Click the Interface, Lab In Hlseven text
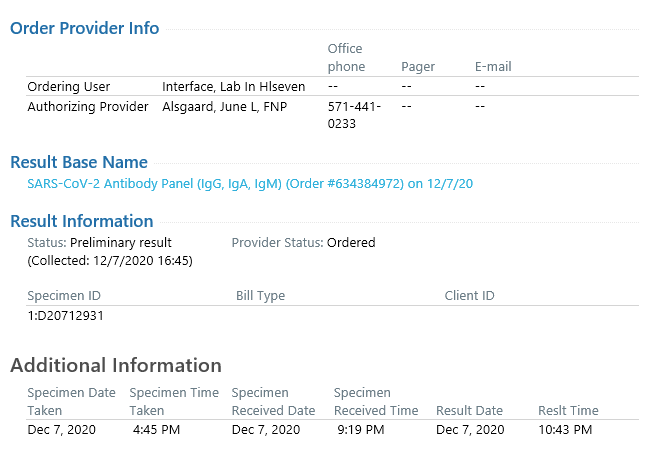Image resolution: width=654 pixels, height=464 pixels. pyautogui.click(x=234, y=86)
